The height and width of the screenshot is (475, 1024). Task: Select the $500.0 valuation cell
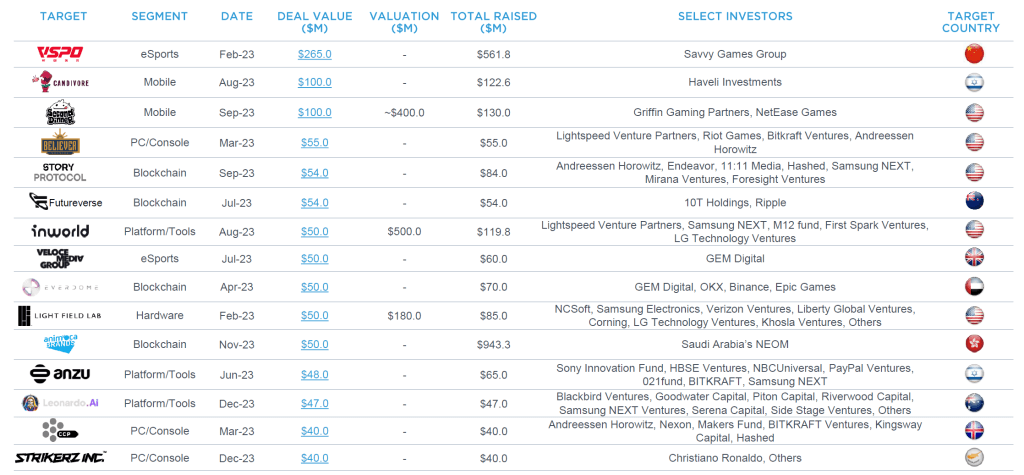coord(404,231)
